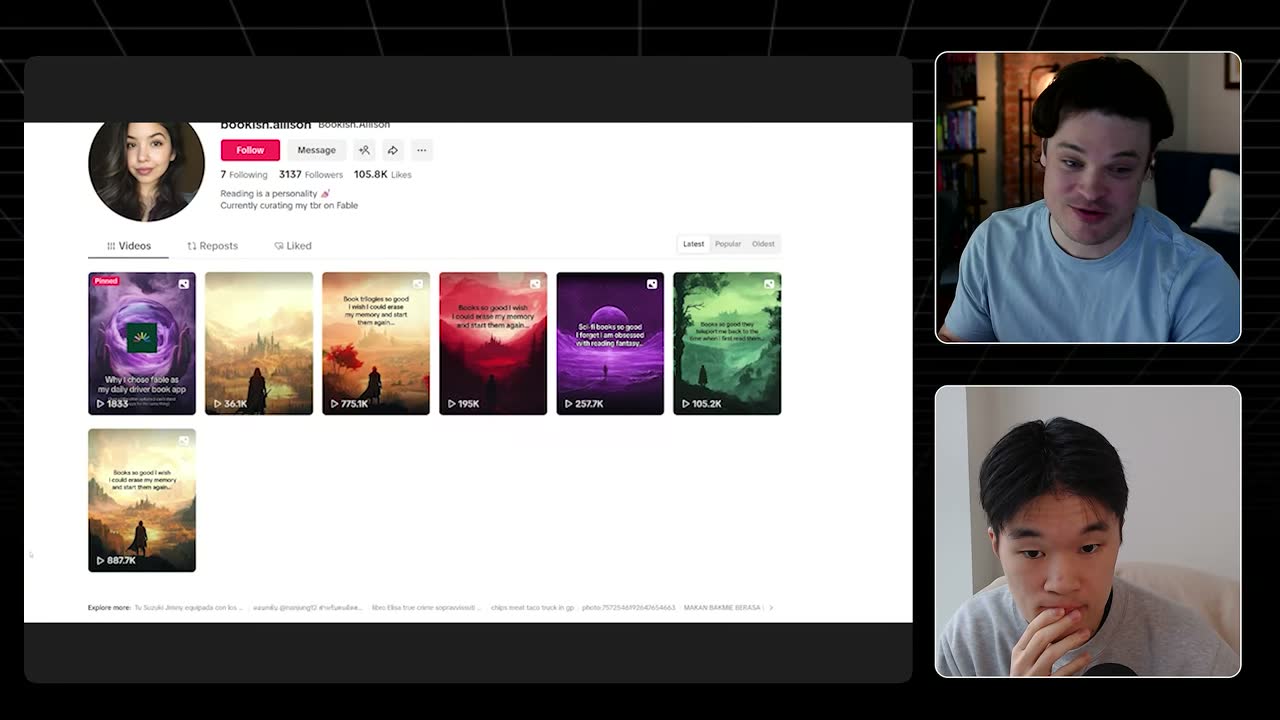The height and width of the screenshot is (720, 1280).
Task: Open the 3137 Followers list
Action: (x=311, y=174)
